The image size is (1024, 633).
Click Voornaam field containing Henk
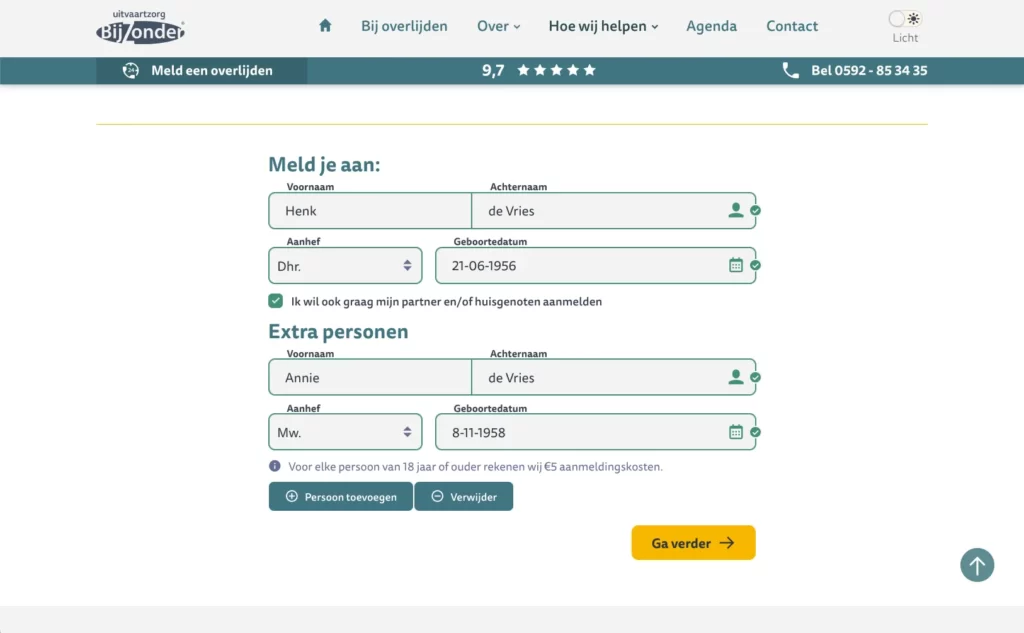click(x=370, y=210)
